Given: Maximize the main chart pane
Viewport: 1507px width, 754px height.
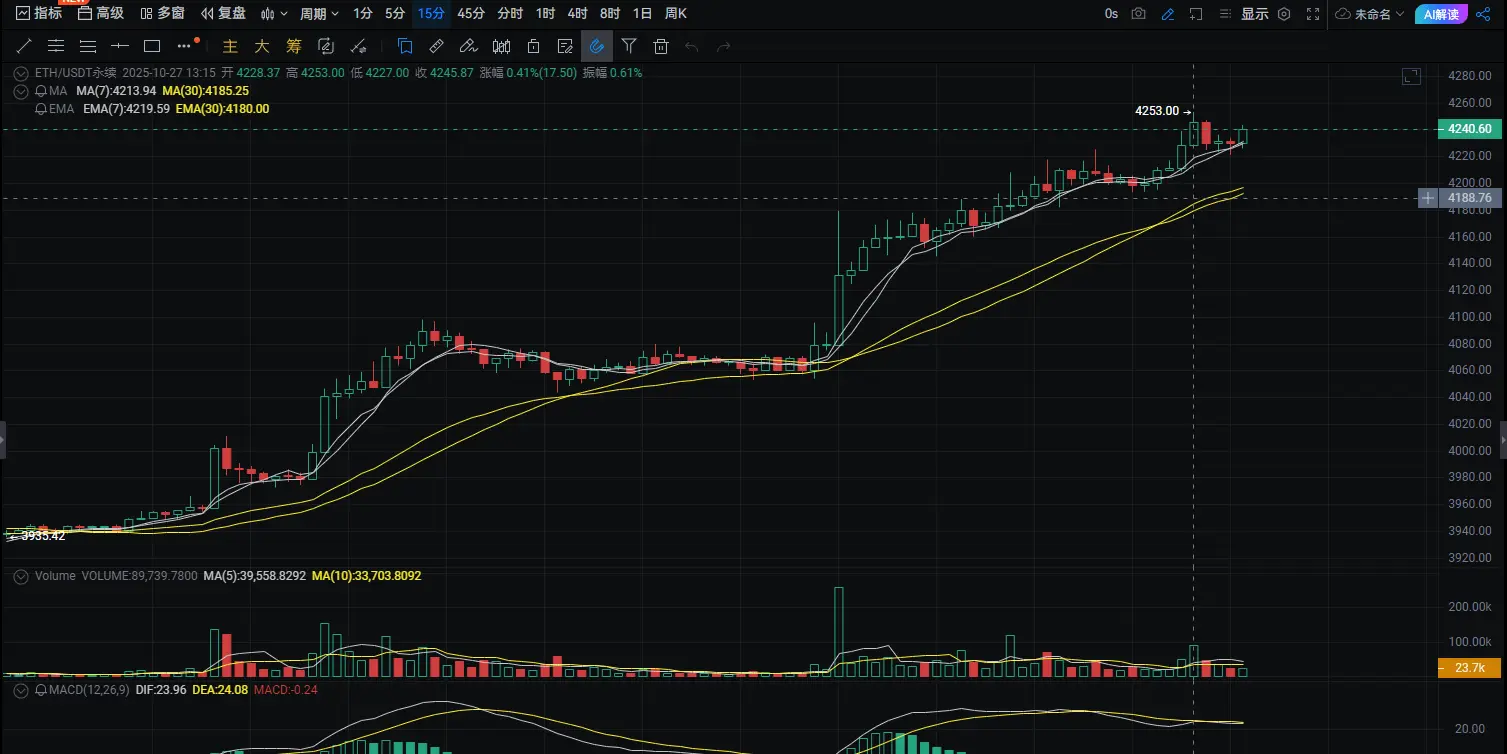Looking at the screenshot, I should click(1411, 76).
